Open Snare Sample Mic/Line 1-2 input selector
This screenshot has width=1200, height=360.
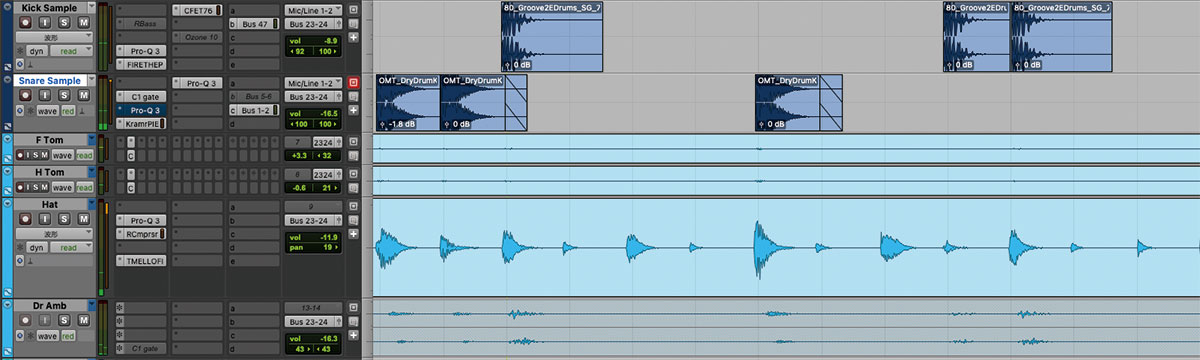click(313, 83)
